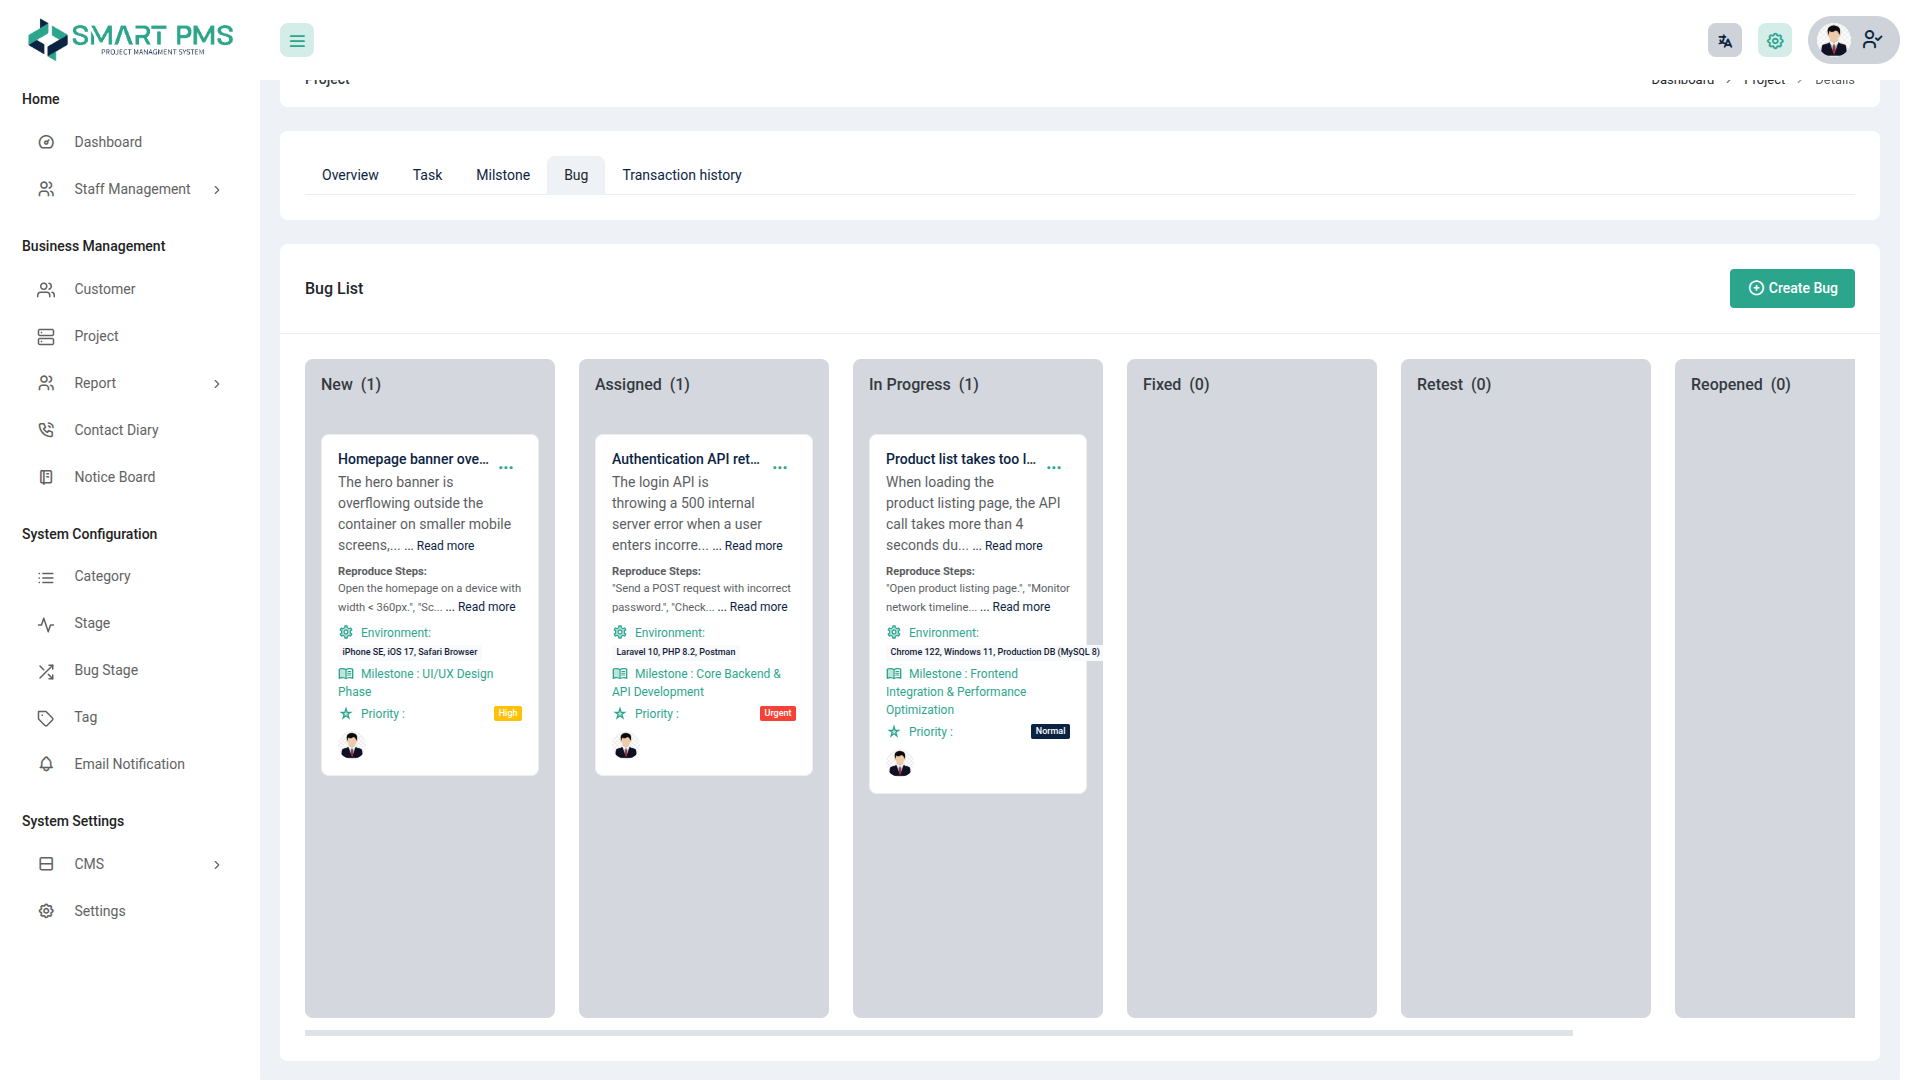Open the language translation icon

click(1724, 41)
